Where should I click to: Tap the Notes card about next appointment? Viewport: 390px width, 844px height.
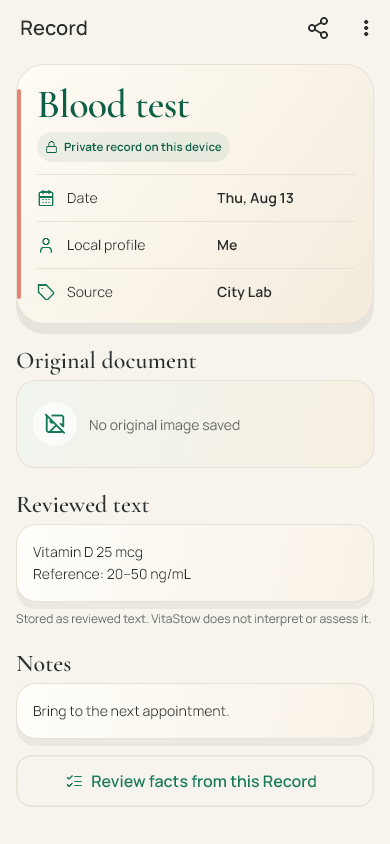pos(195,711)
